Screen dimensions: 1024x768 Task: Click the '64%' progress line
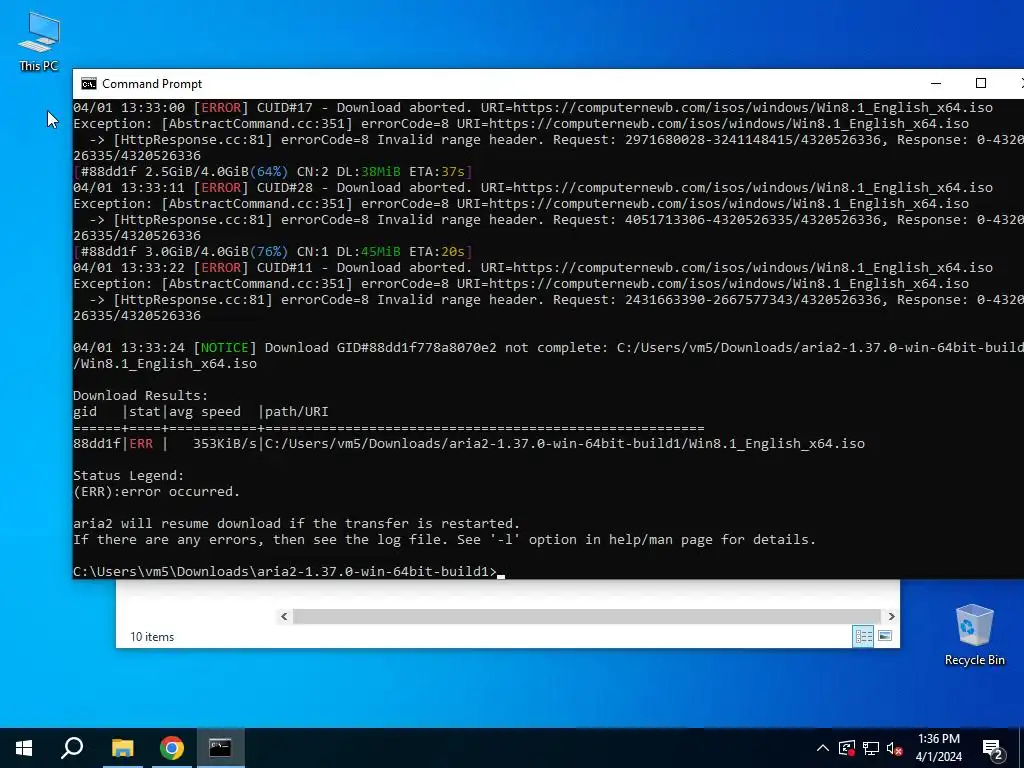(x=273, y=172)
